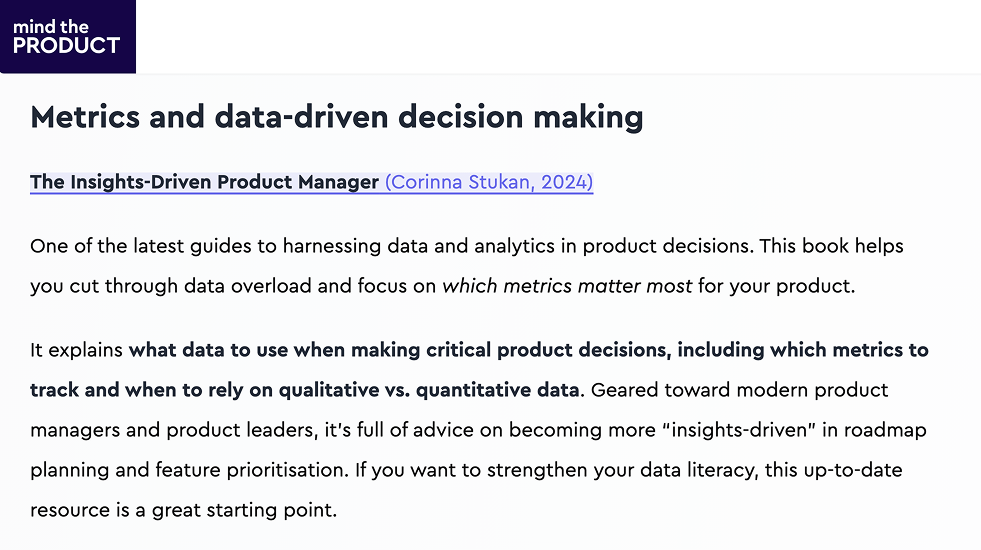The image size is (981, 550).
Task: Click the Metrics and data-driven decision making heading
Action: click(337, 117)
